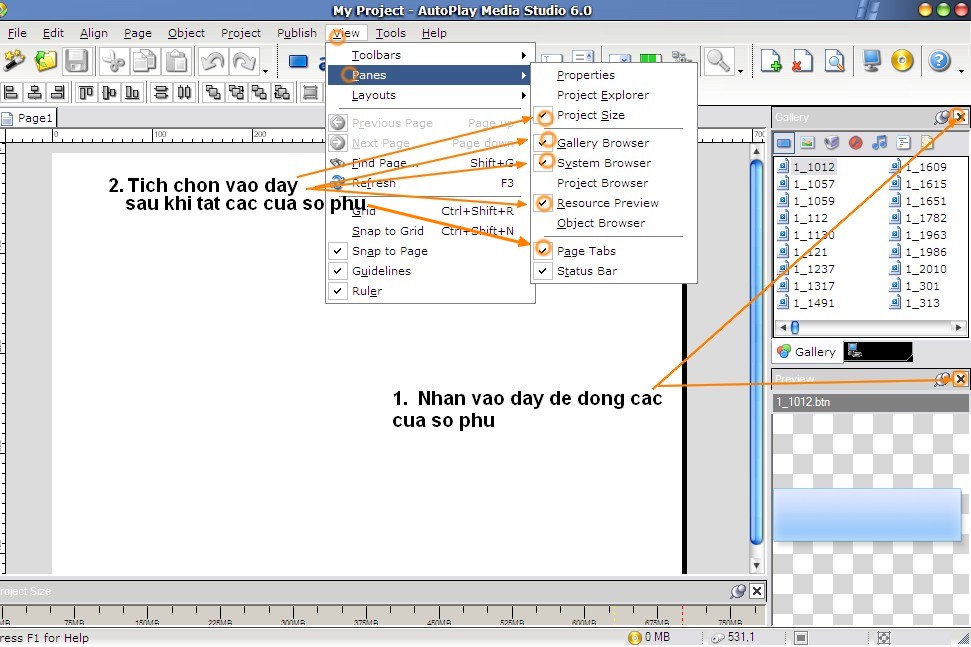
Task: Click the Add Page icon
Action: pyautogui.click(x=771, y=61)
